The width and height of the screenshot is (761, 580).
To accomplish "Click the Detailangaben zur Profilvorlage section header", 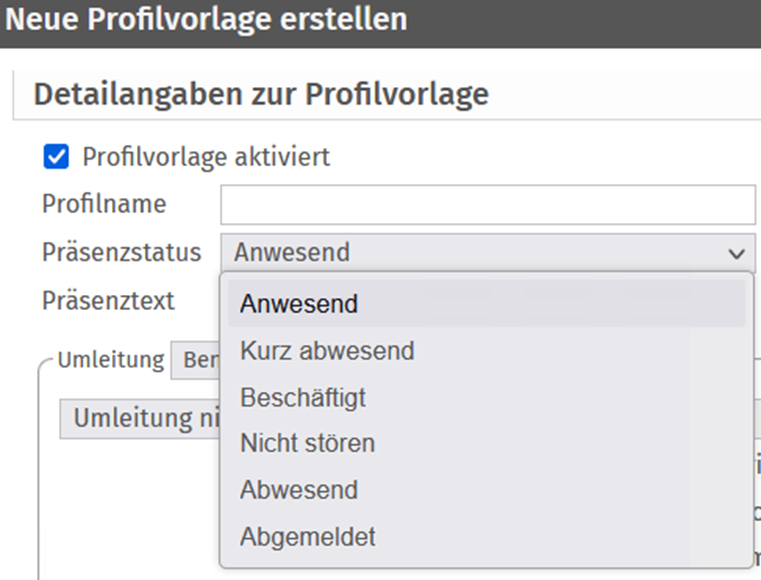I will coord(261,94).
